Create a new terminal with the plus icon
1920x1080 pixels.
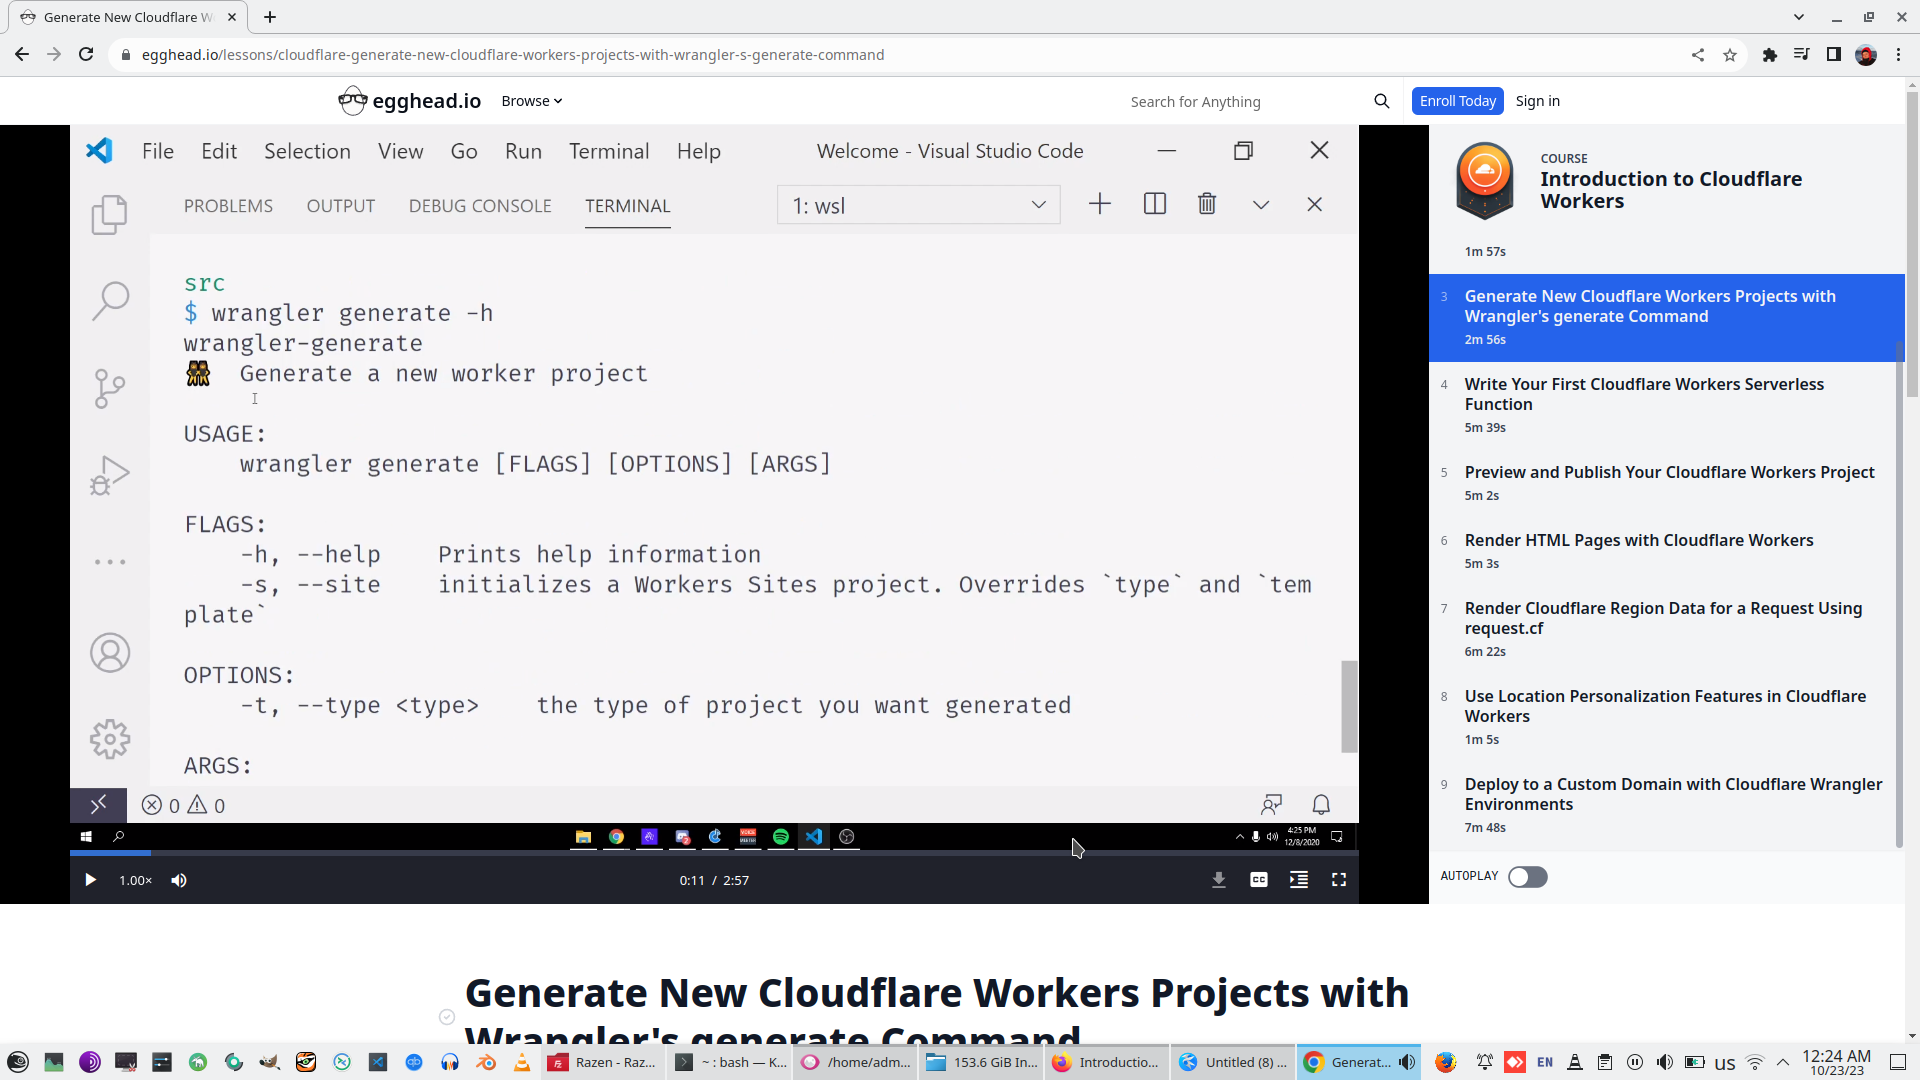click(x=1099, y=203)
